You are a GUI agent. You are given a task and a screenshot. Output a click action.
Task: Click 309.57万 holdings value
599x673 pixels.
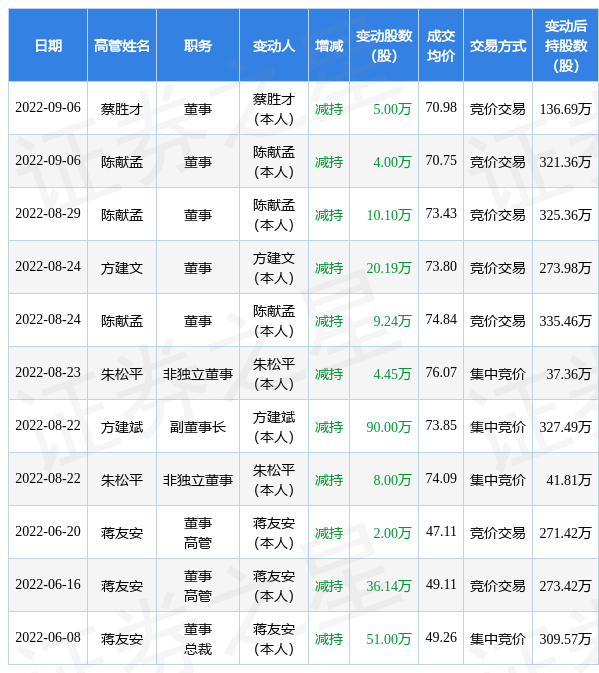click(565, 639)
